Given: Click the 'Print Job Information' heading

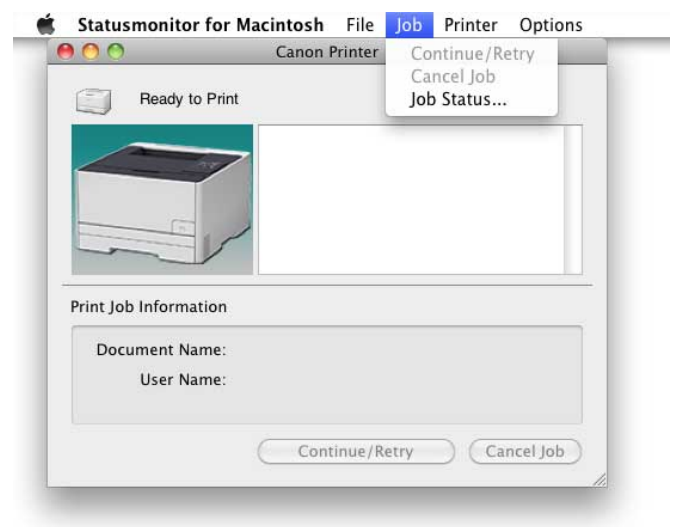Looking at the screenshot, I should tap(149, 307).
